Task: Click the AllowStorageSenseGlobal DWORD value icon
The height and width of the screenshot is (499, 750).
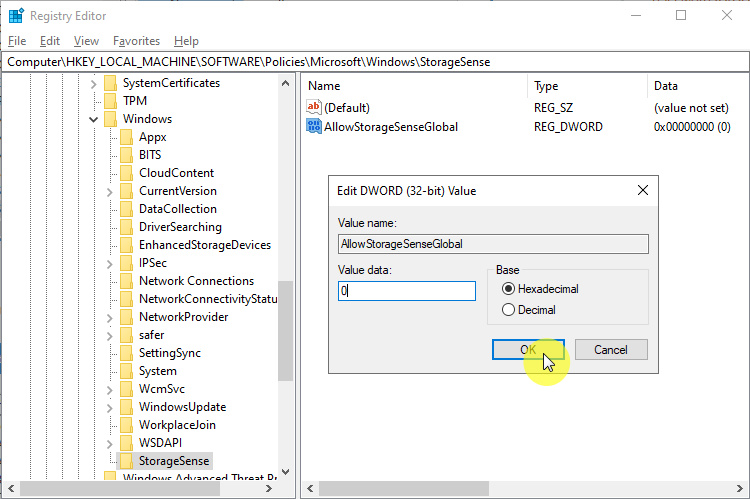Action: click(x=314, y=127)
